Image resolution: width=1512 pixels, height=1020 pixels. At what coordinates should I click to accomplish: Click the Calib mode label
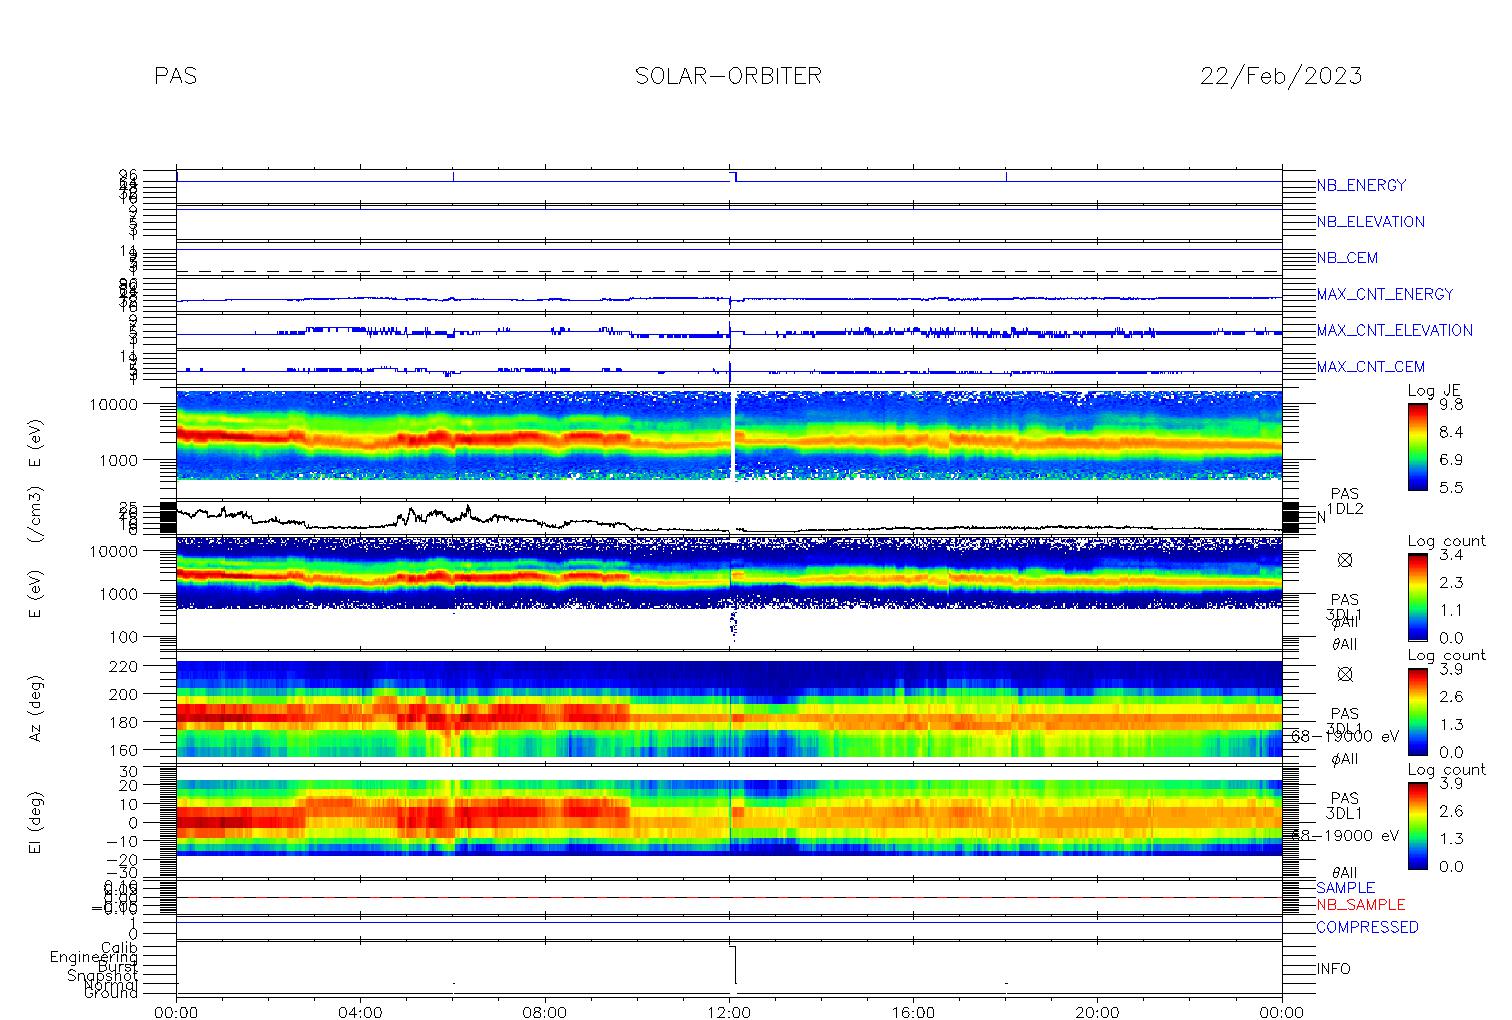point(119,947)
